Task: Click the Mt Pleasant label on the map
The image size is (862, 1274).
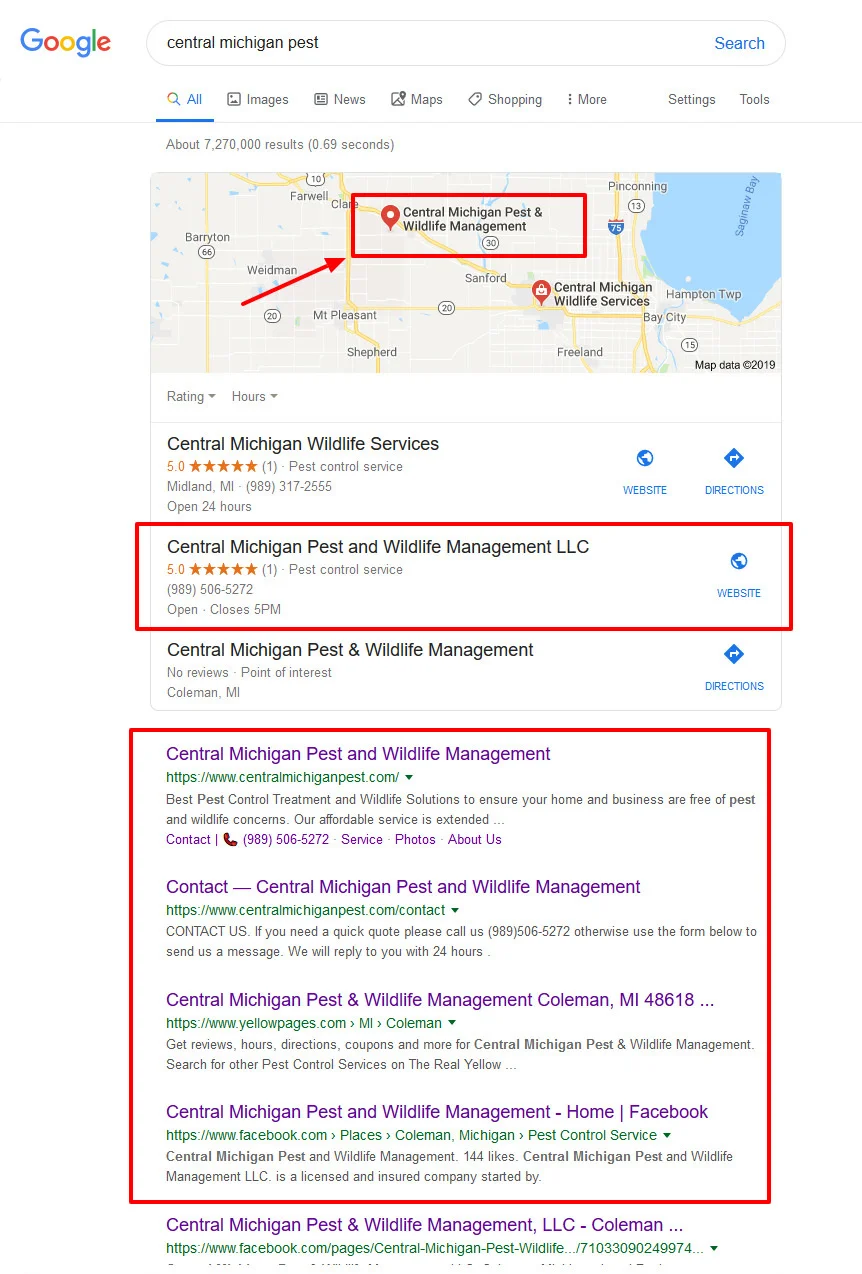Action: pyautogui.click(x=345, y=315)
